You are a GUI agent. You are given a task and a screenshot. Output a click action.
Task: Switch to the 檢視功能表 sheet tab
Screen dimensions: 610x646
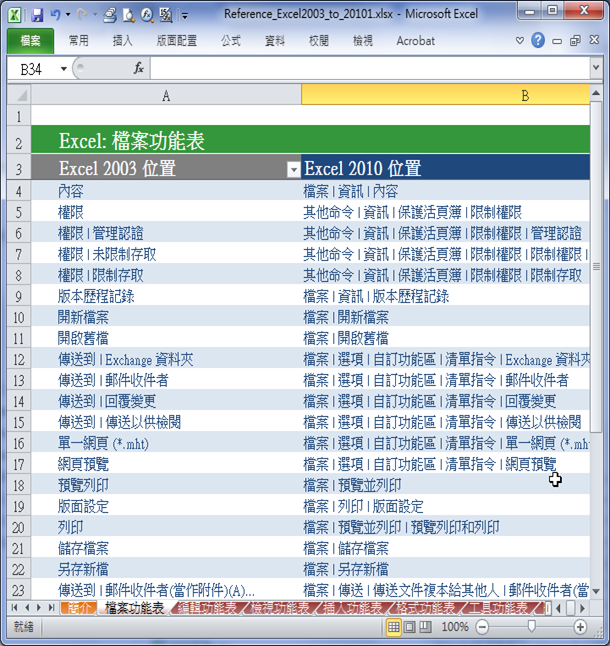point(280,608)
